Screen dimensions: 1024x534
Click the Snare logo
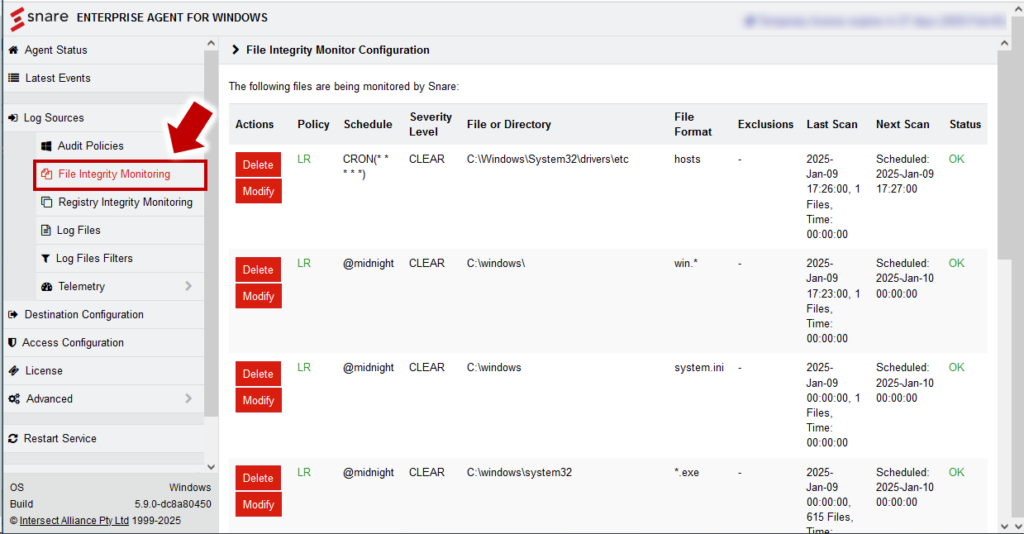(39, 18)
